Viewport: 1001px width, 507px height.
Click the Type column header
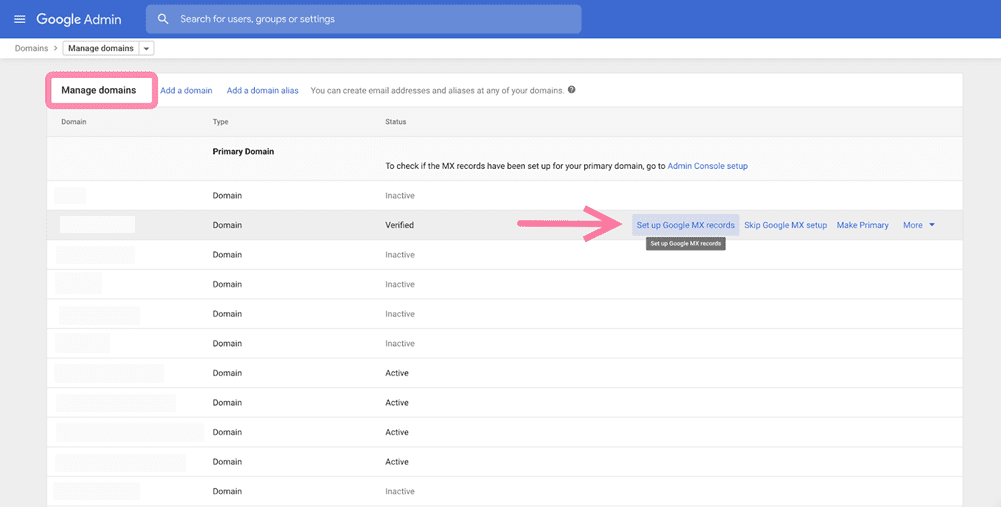[x=221, y=122]
